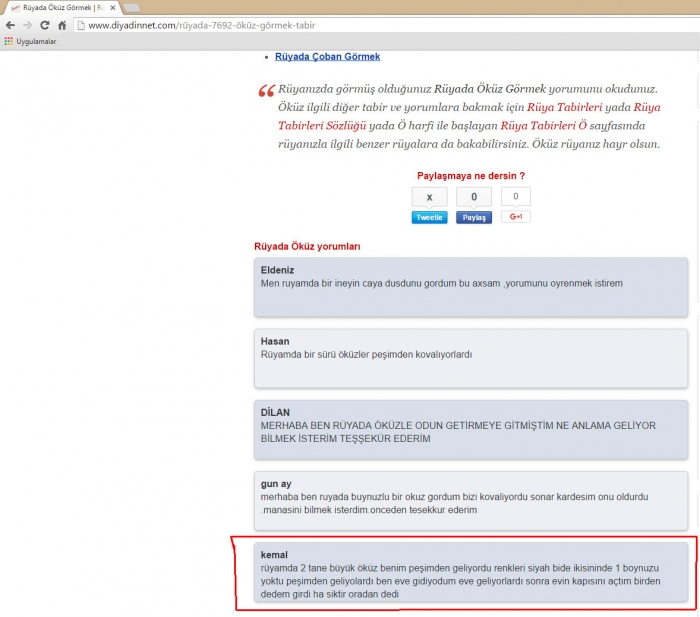The image size is (700, 617).
Task: Select the Rüyada Öküz Görmek tab
Action: point(58,8)
